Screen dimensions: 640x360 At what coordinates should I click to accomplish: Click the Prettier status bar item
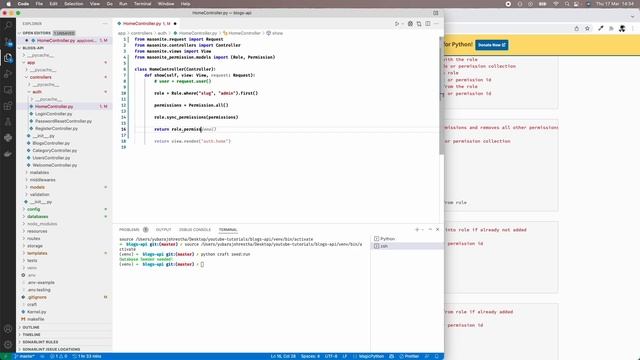409,356
